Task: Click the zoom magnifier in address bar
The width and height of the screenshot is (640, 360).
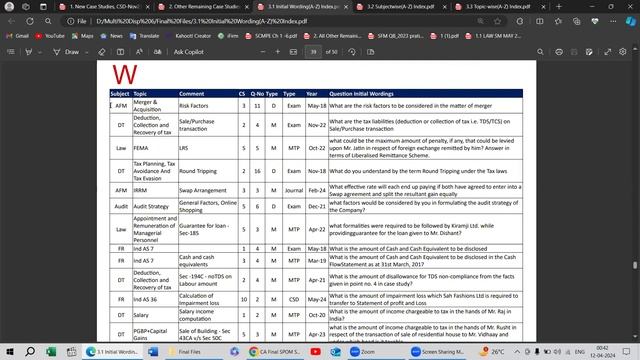Action: pos(480,21)
